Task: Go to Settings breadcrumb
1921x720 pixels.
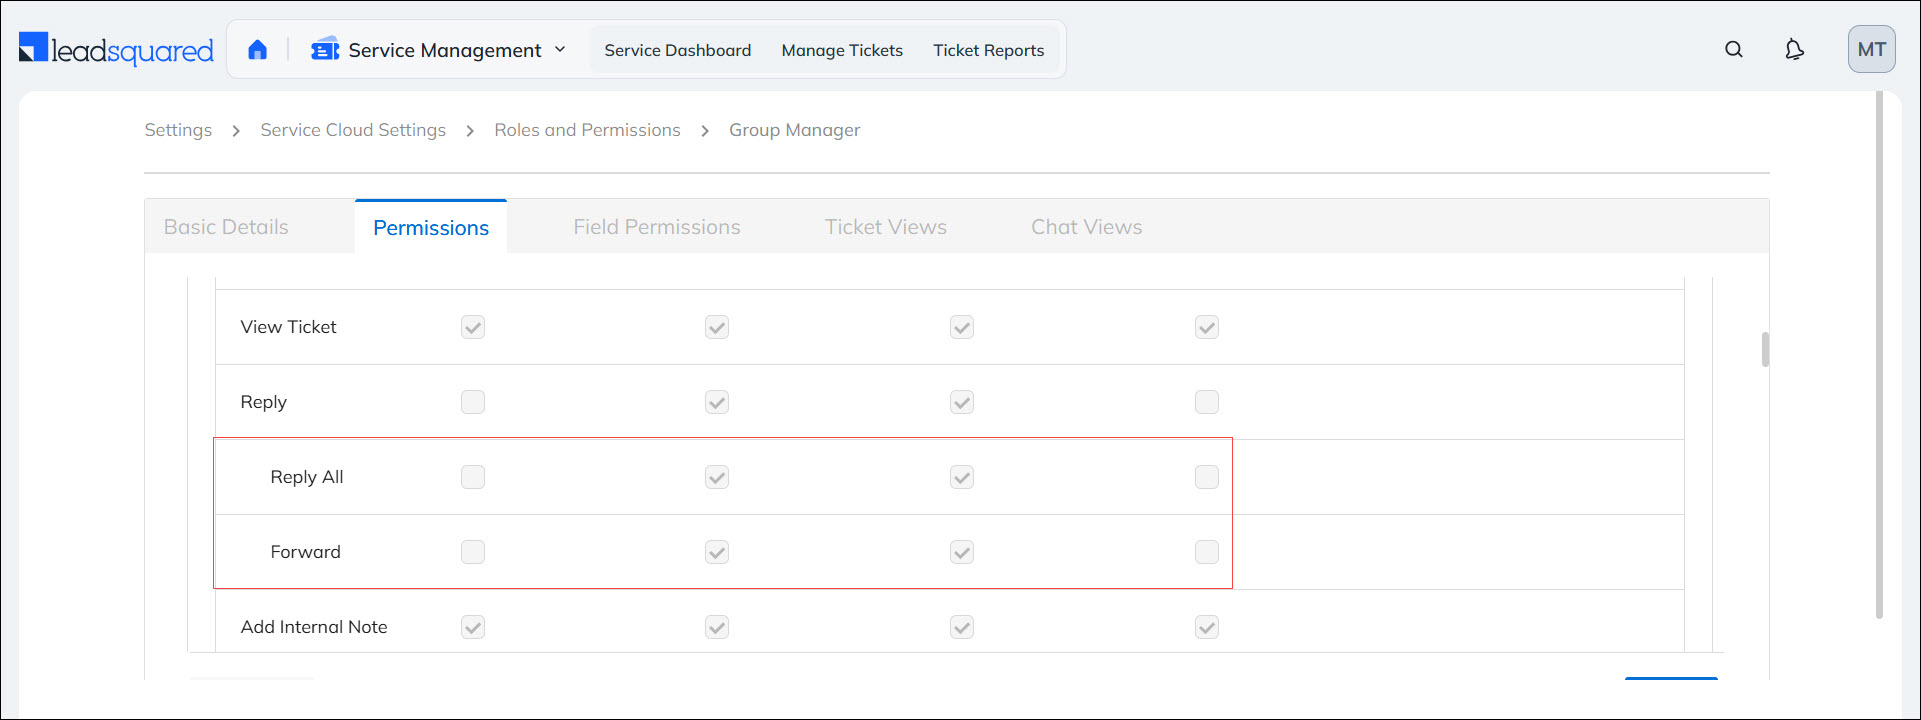Action: [x=178, y=130]
